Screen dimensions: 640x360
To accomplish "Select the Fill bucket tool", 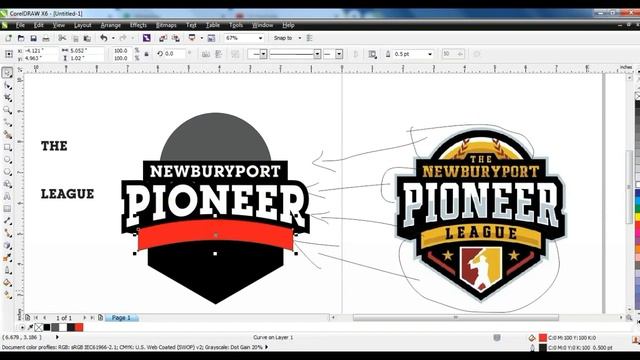I will [x=7, y=282].
